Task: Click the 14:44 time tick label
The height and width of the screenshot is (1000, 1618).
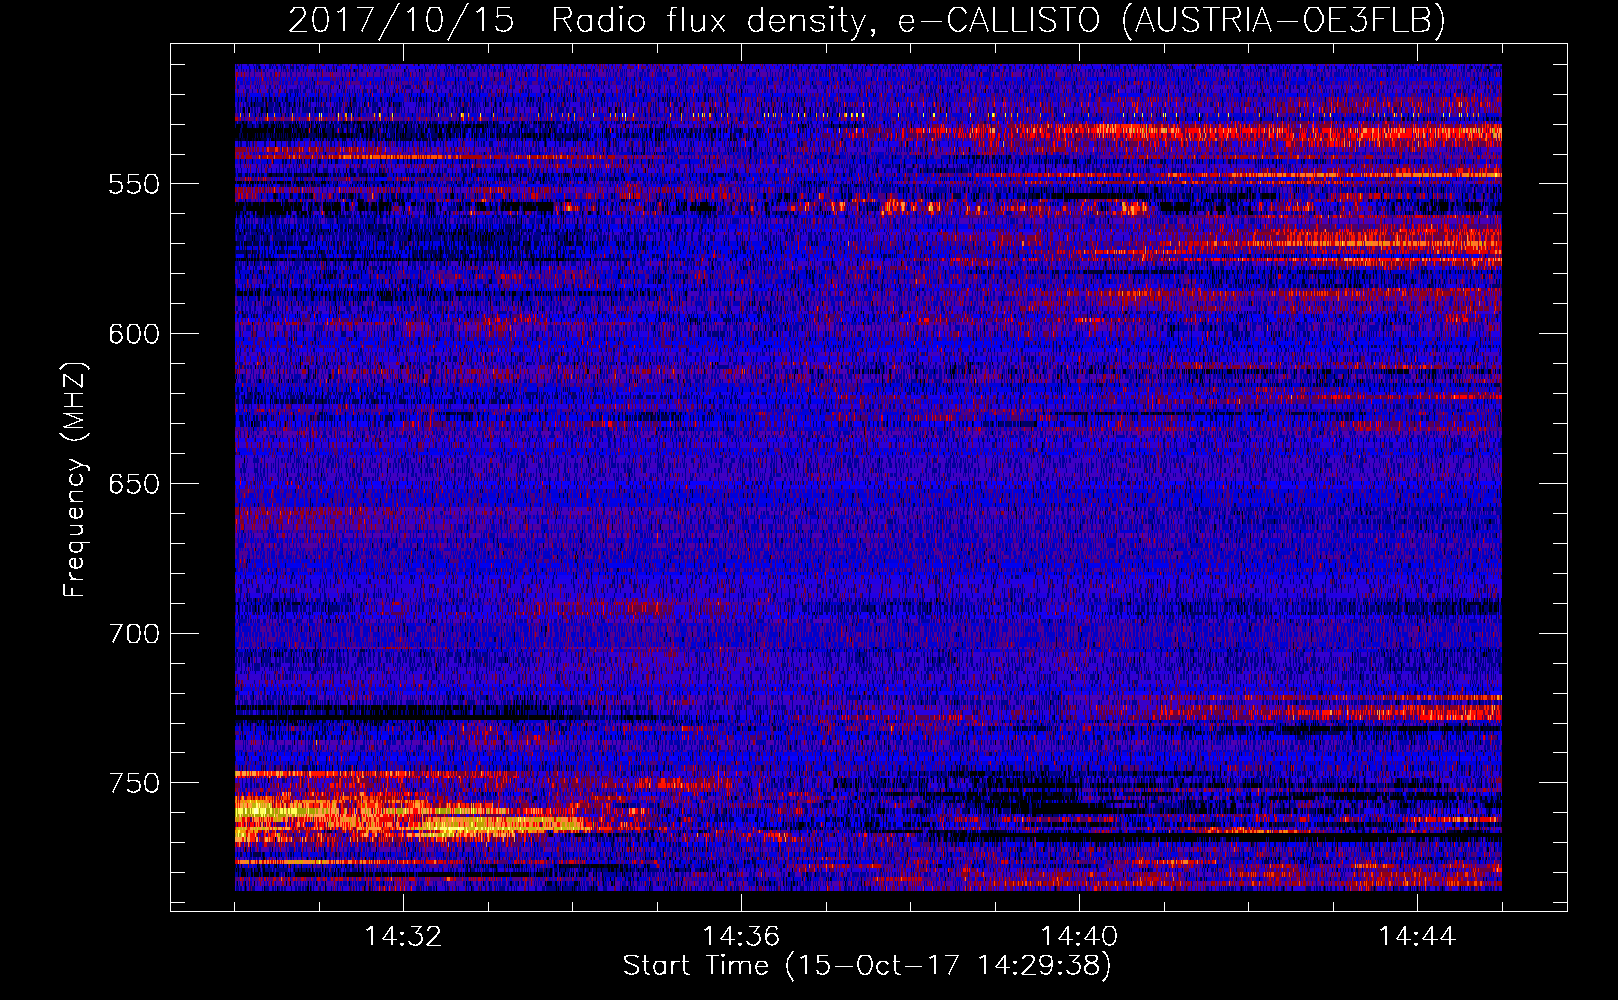Action: [1417, 936]
